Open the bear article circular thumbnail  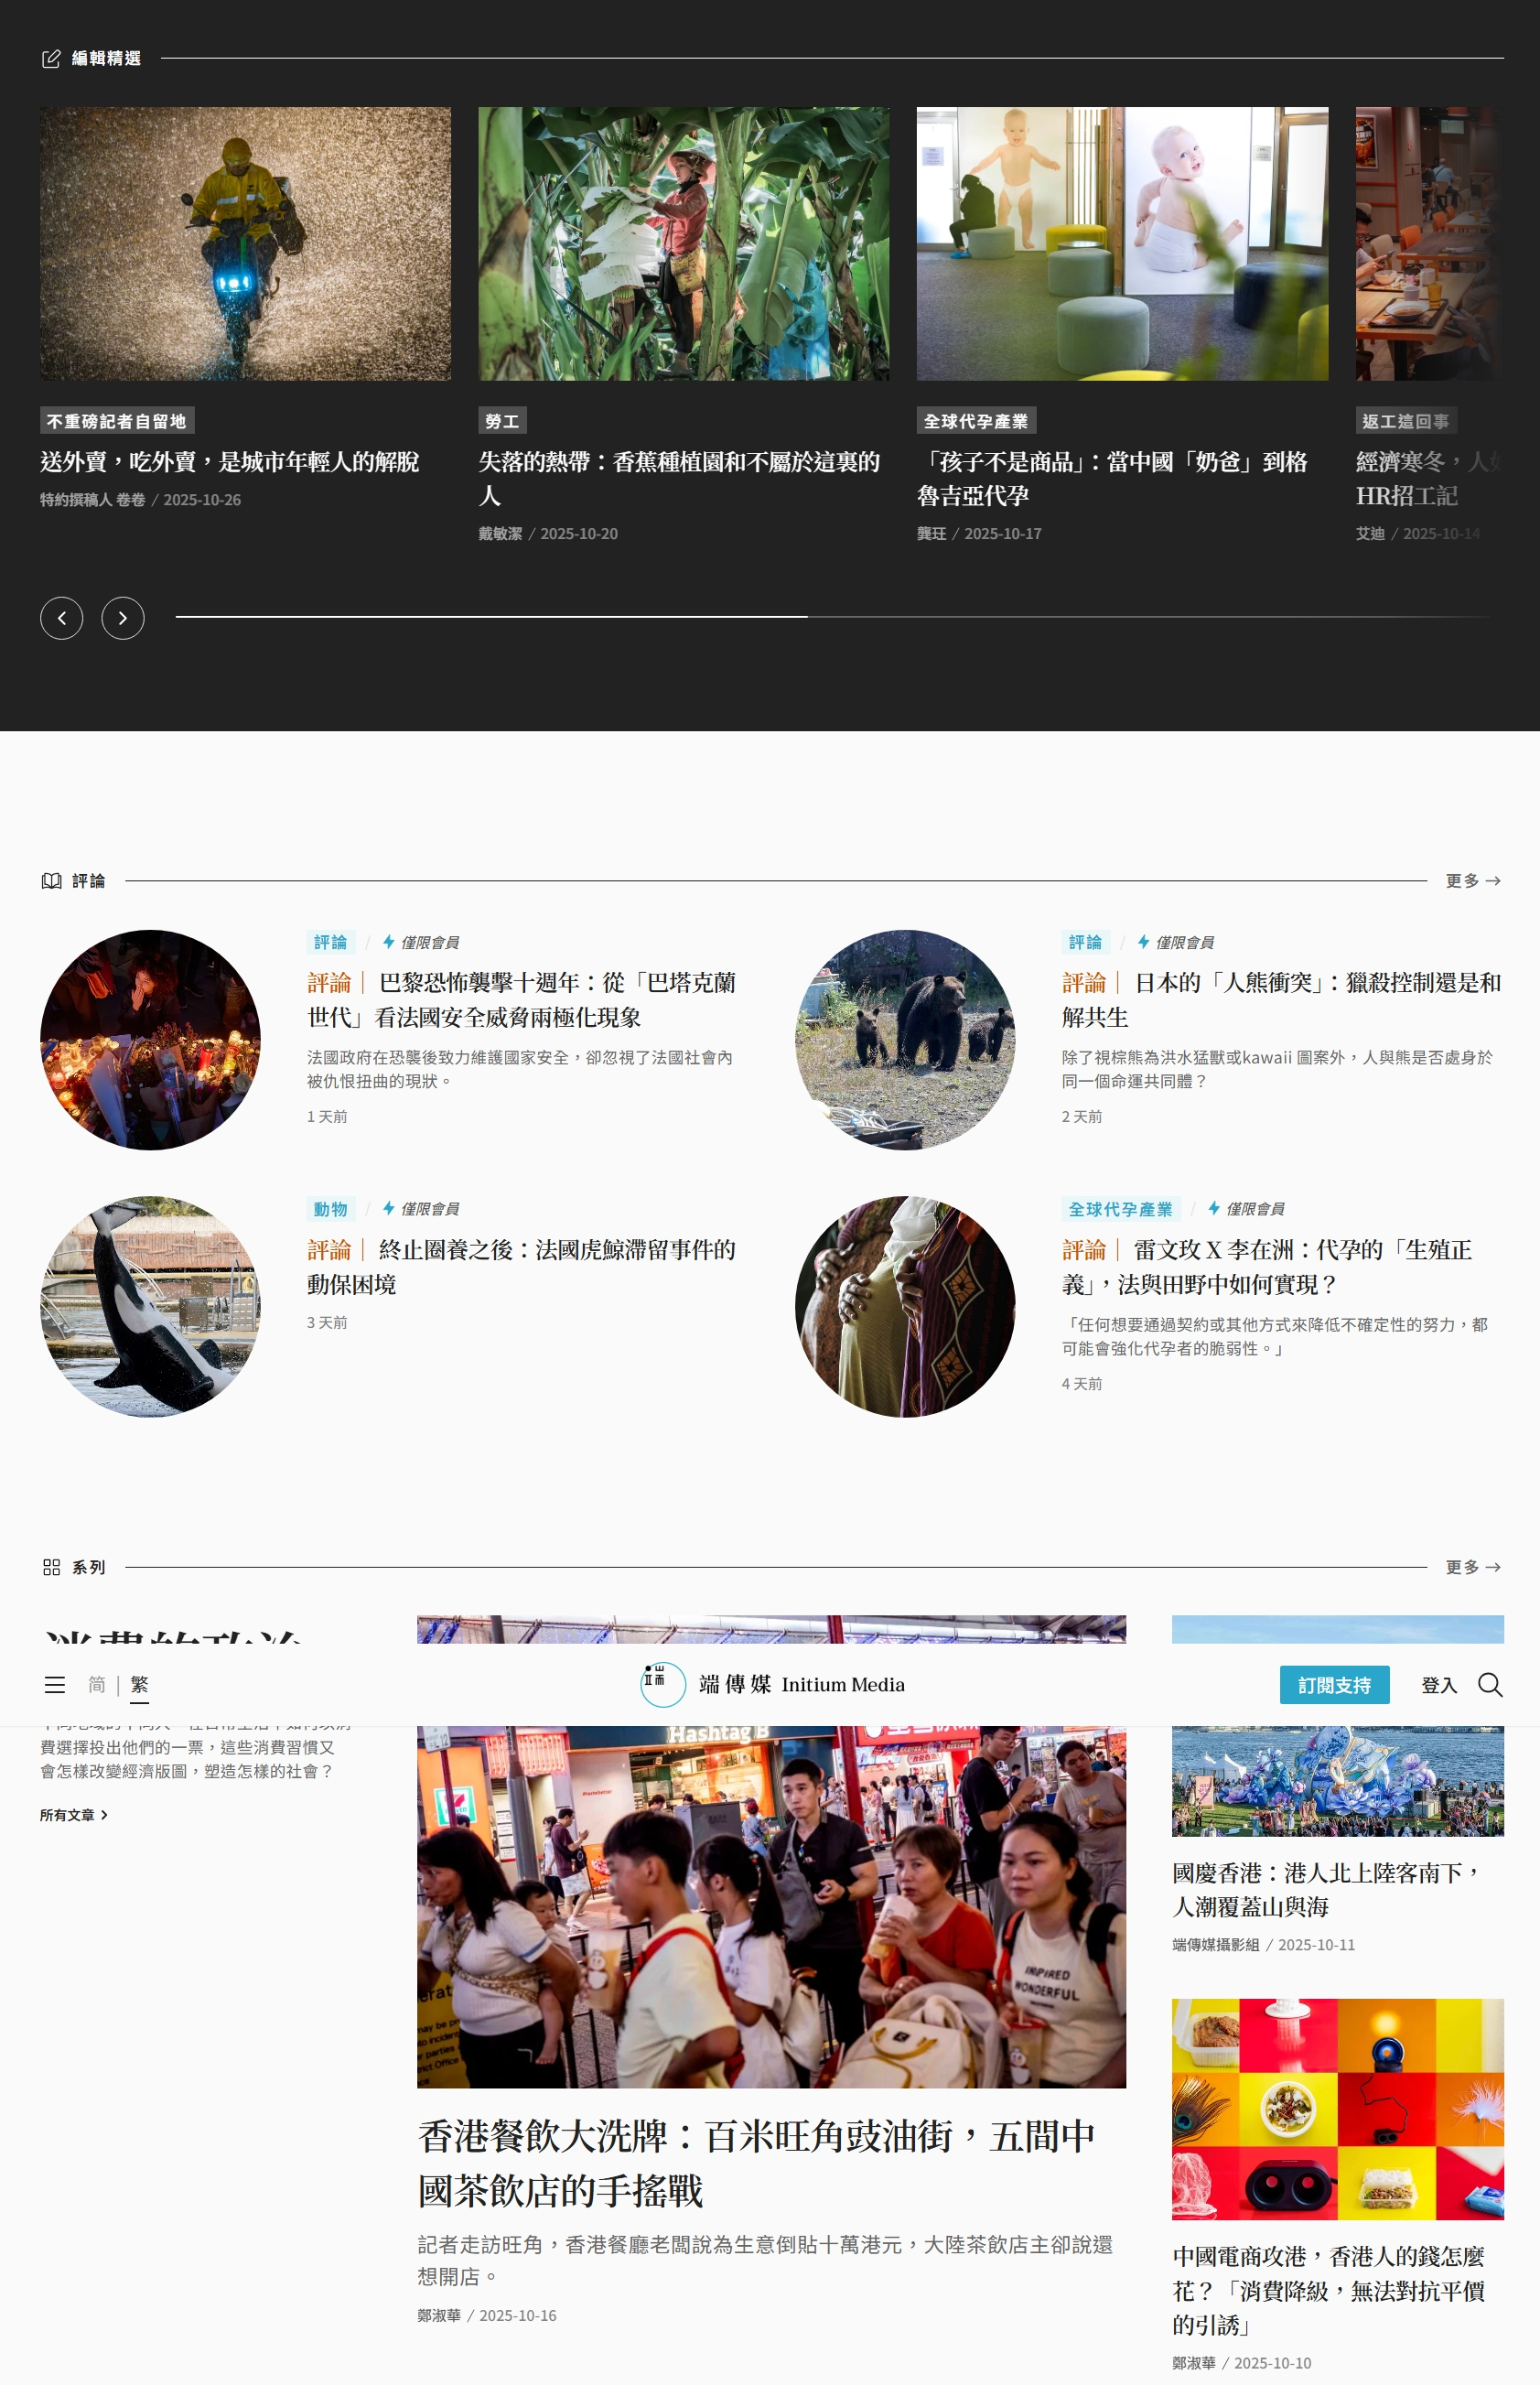[x=905, y=1040]
